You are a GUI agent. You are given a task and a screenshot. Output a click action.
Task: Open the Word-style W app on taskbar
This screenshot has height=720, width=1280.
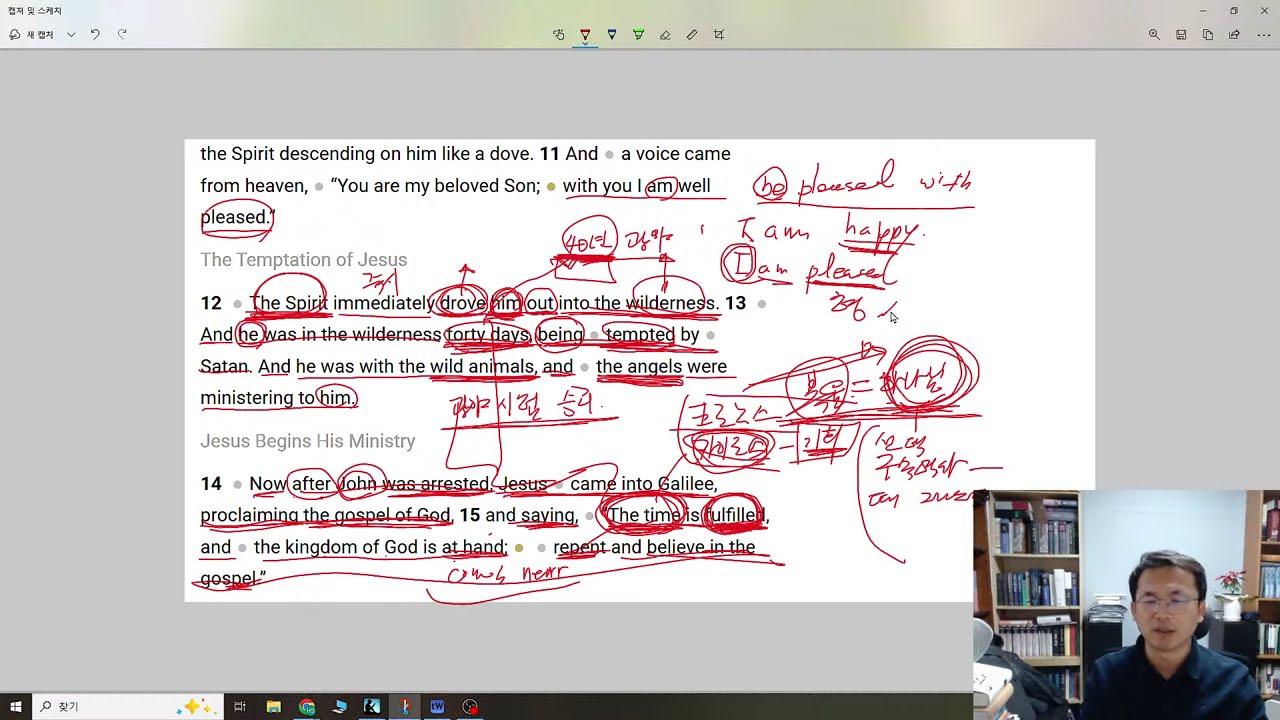tap(437, 706)
